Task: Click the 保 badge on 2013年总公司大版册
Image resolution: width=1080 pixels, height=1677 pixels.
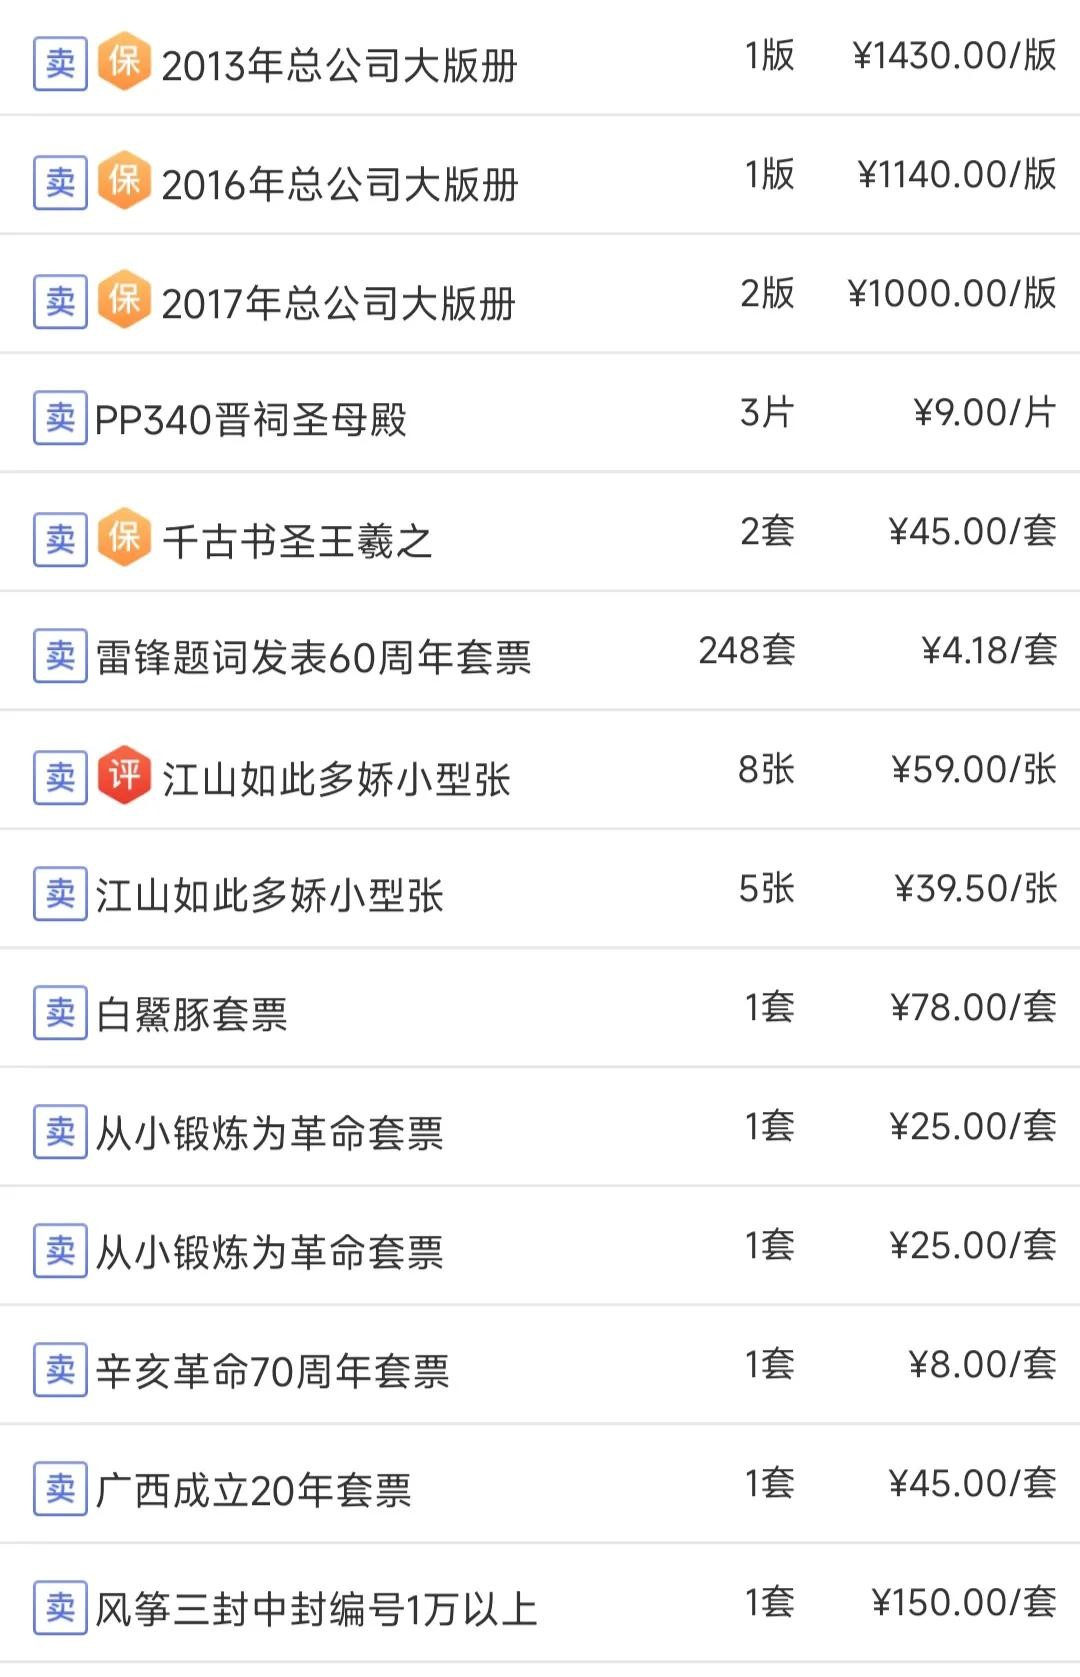Action: pos(124,62)
